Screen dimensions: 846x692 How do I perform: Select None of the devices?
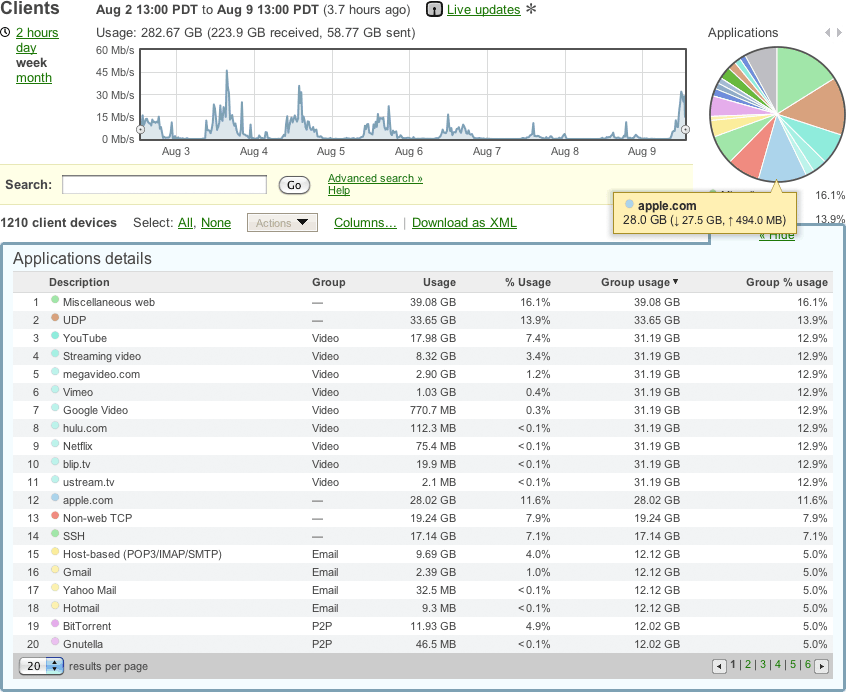tap(216, 223)
